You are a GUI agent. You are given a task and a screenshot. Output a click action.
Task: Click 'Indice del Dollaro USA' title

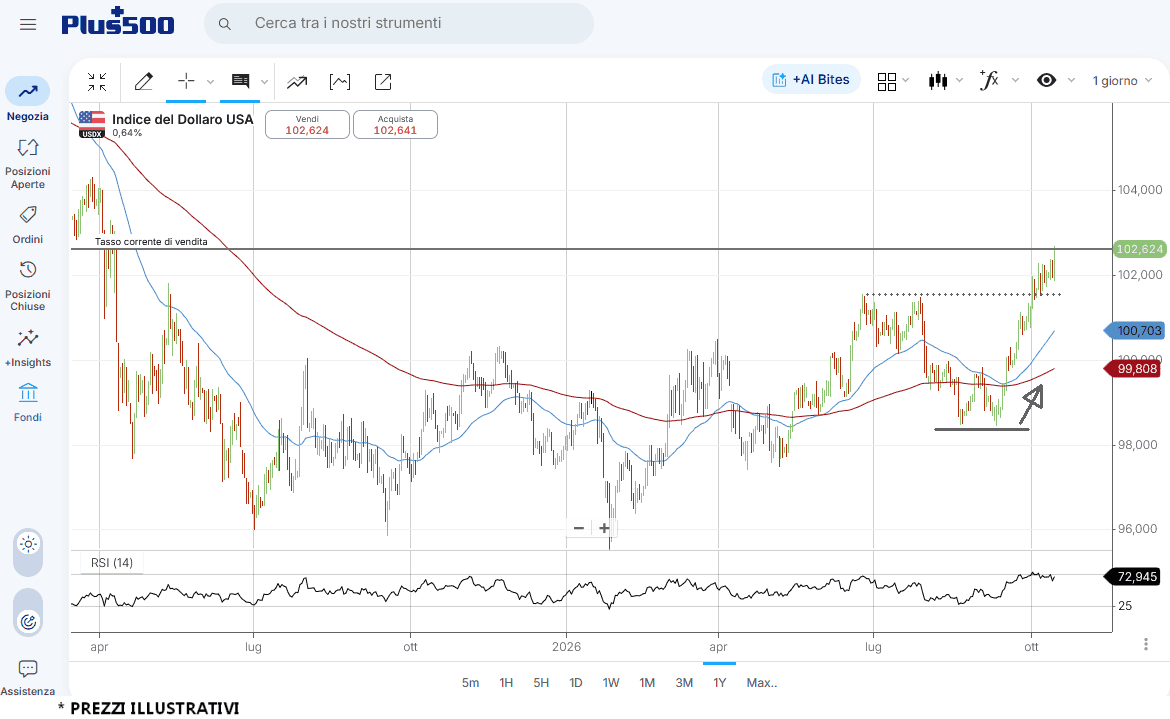(183, 119)
